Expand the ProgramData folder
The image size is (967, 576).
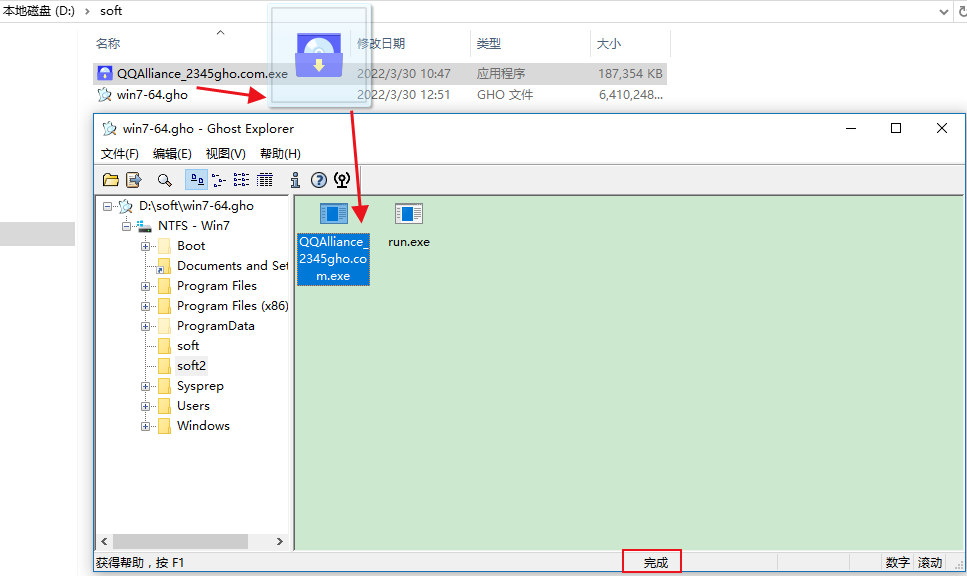pyautogui.click(x=146, y=326)
